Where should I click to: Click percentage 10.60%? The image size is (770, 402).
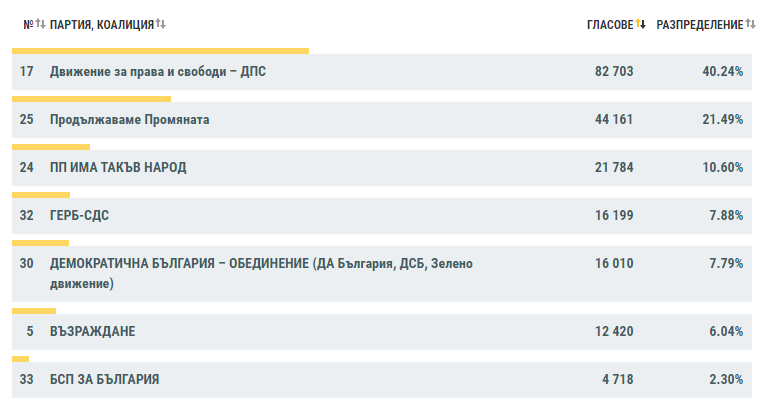coord(722,168)
